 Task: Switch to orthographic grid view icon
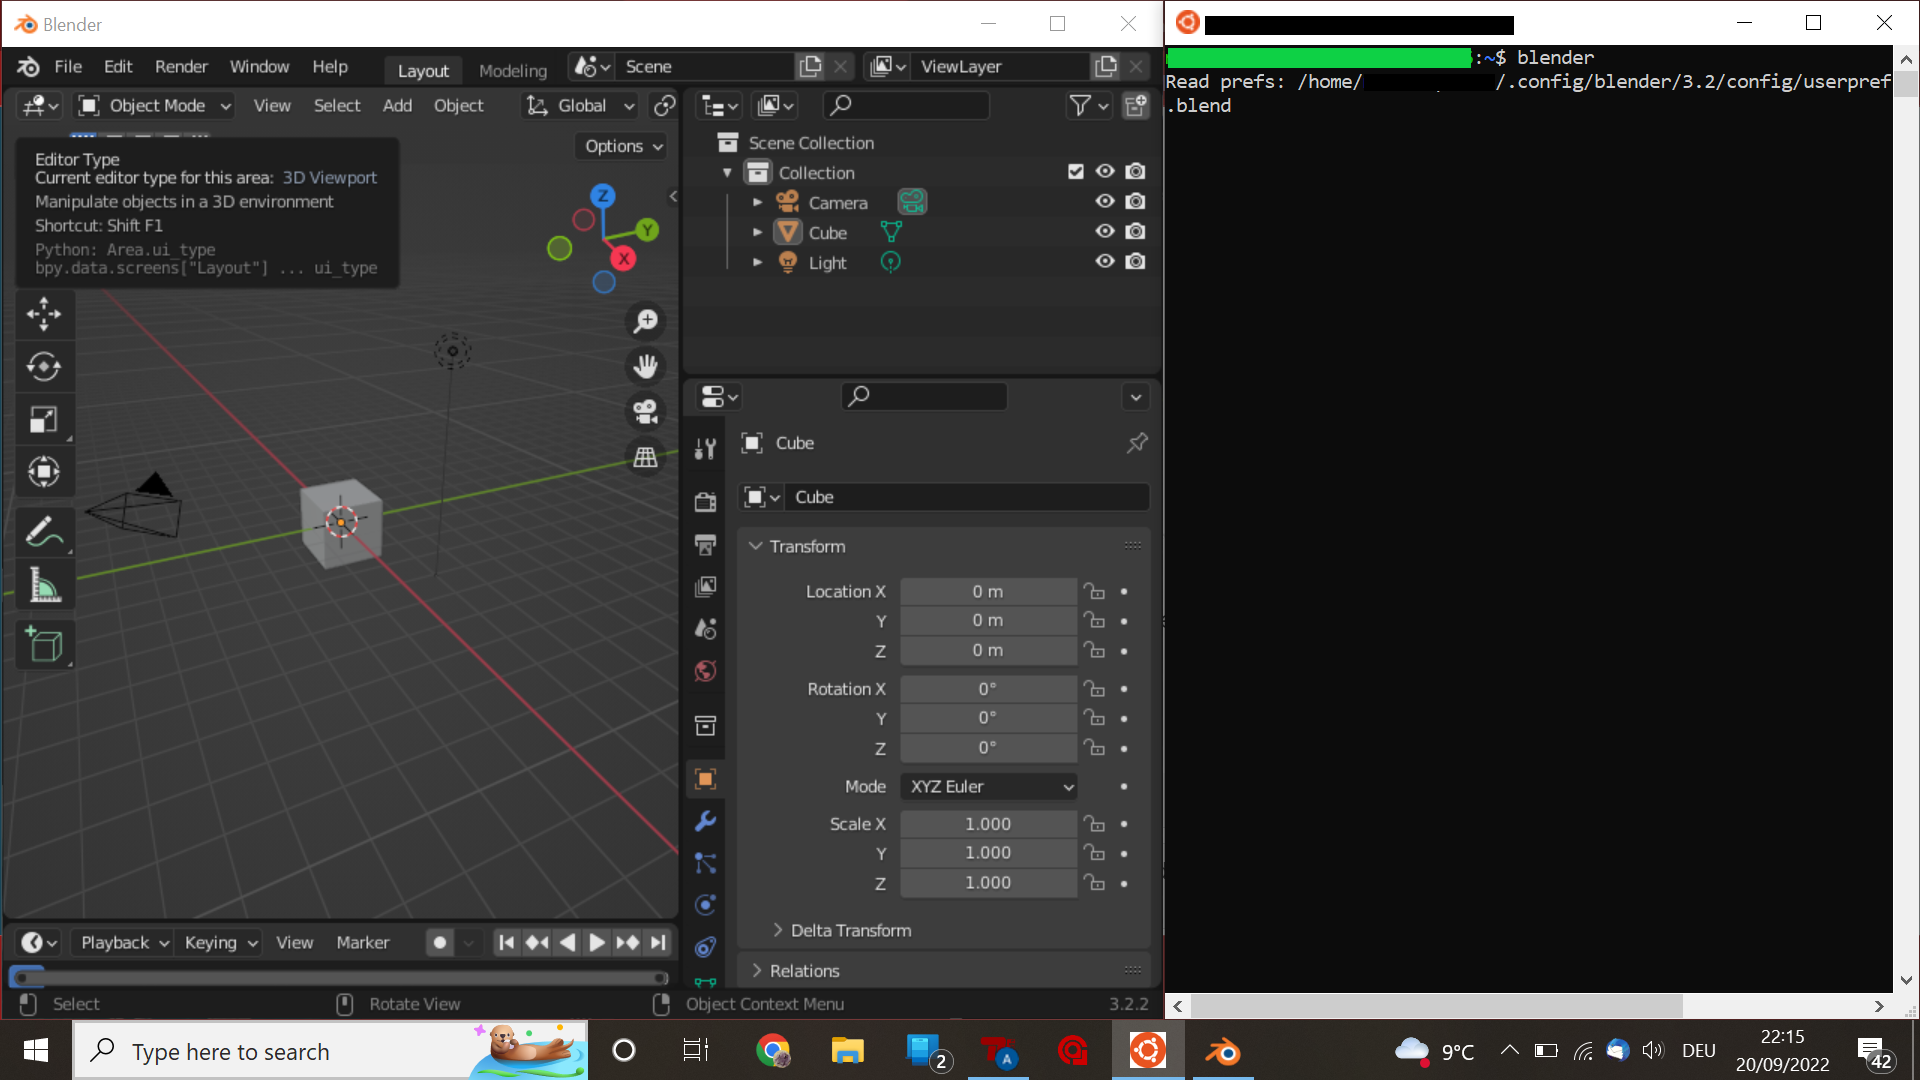[646, 457]
